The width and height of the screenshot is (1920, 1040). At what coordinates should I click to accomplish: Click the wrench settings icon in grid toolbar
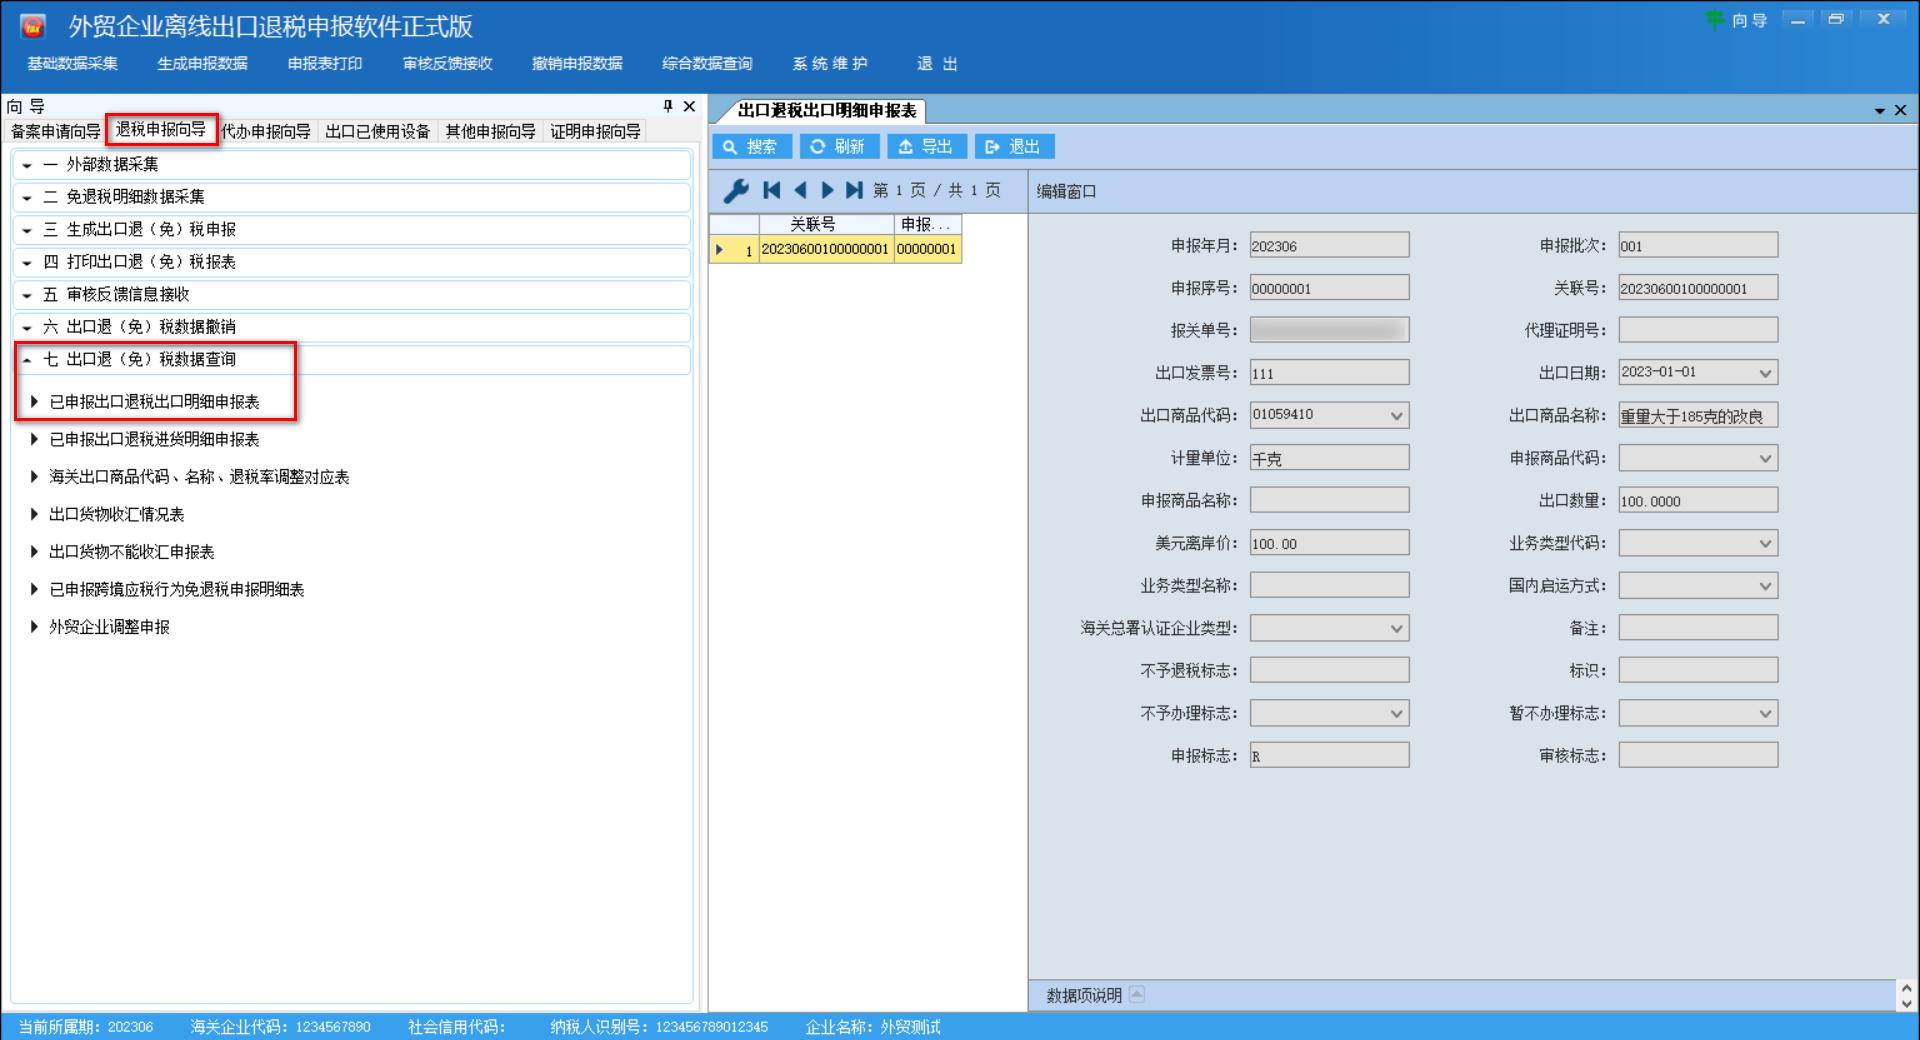coord(736,190)
